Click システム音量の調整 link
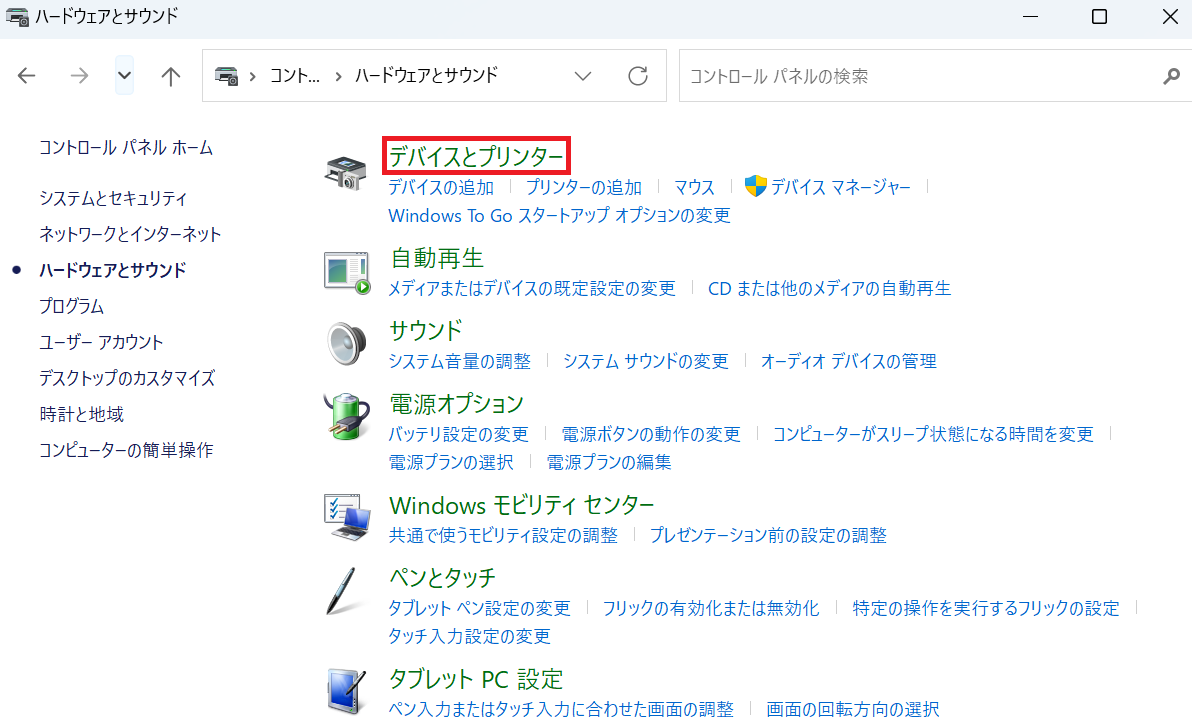 point(460,361)
